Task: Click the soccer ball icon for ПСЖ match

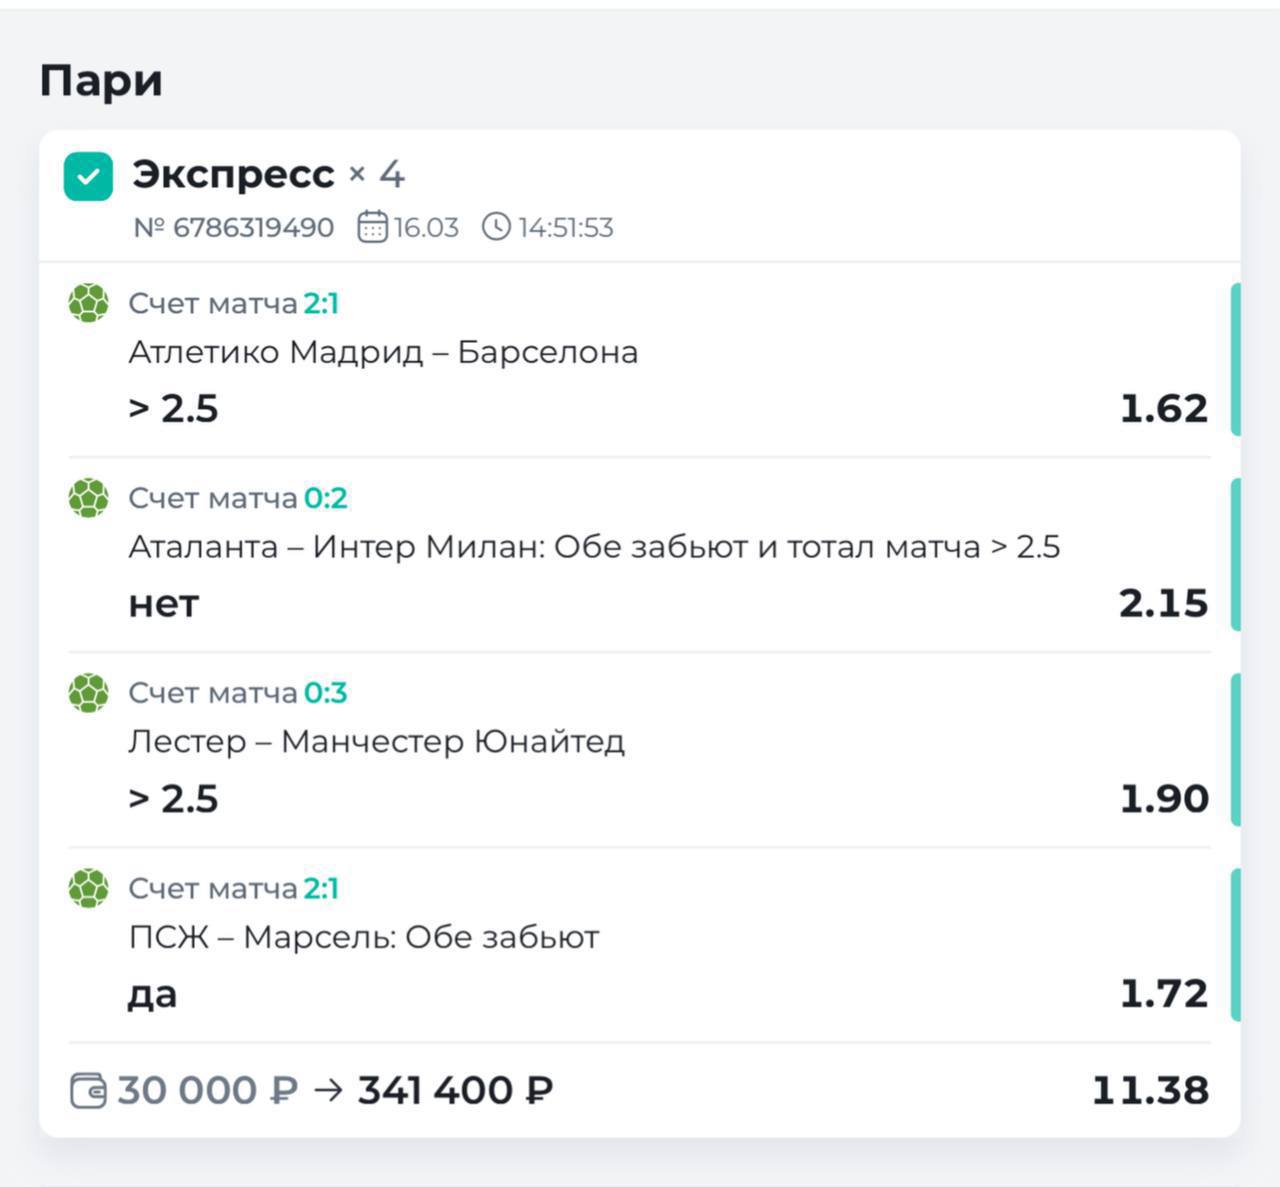Action: point(88,888)
